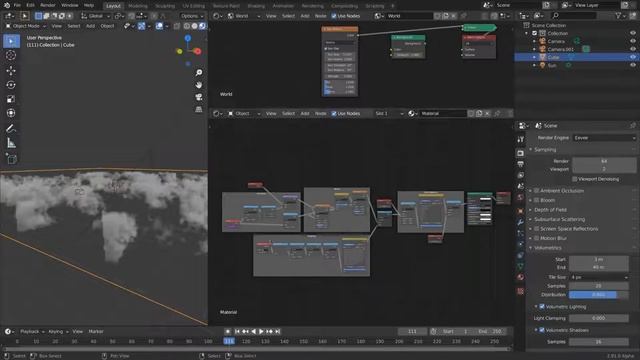Select the Add Cube tool
Screen dimensions: 640x360
point(11,158)
